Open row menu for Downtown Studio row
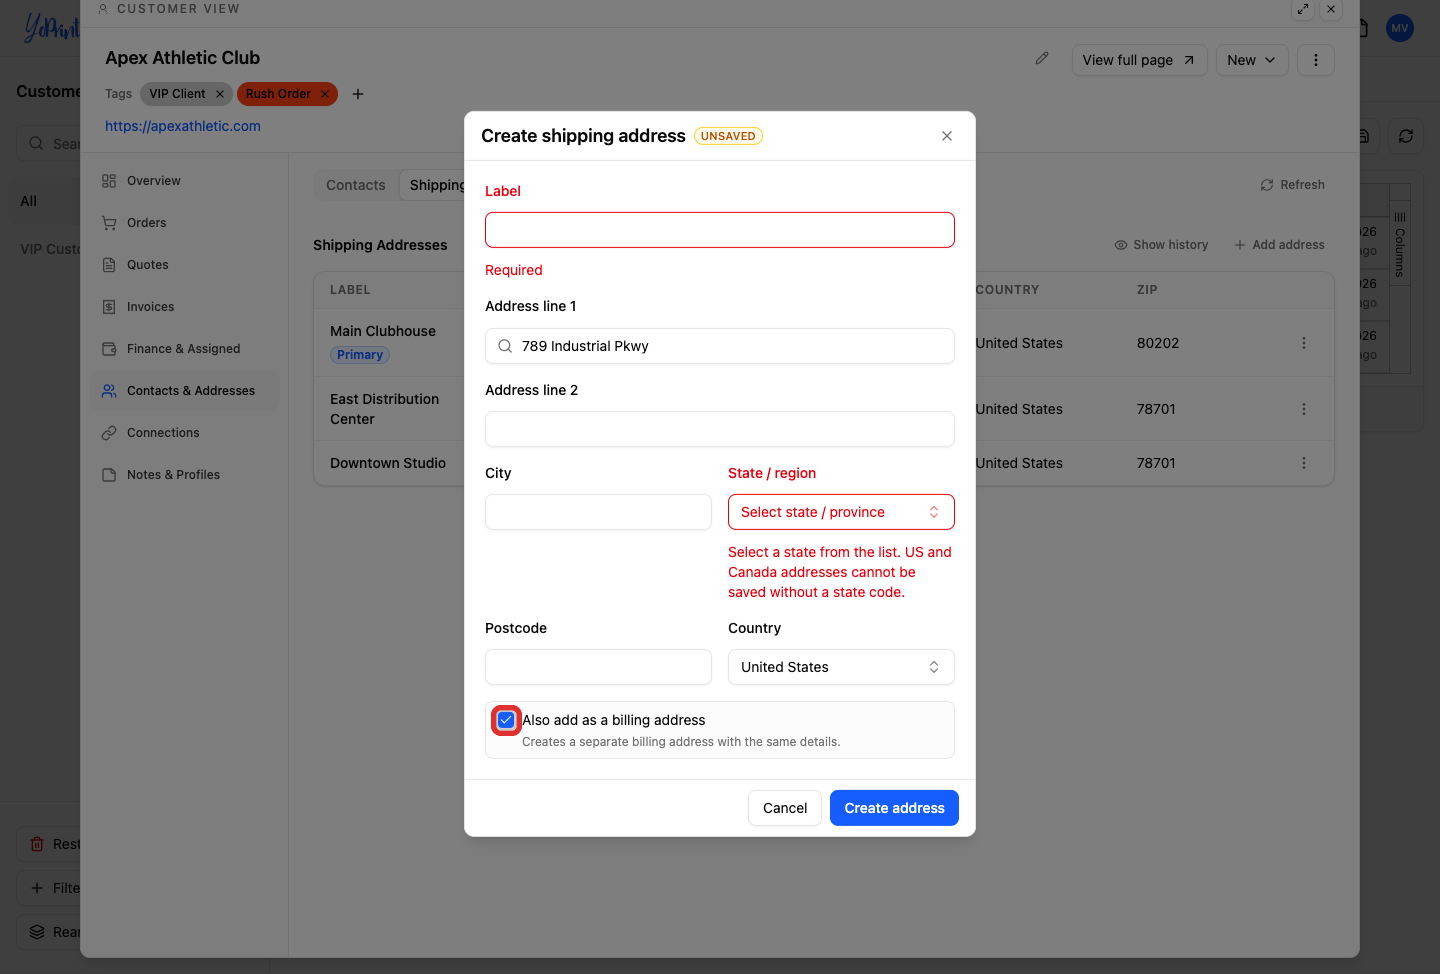This screenshot has width=1440, height=974. coord(1304,463)
